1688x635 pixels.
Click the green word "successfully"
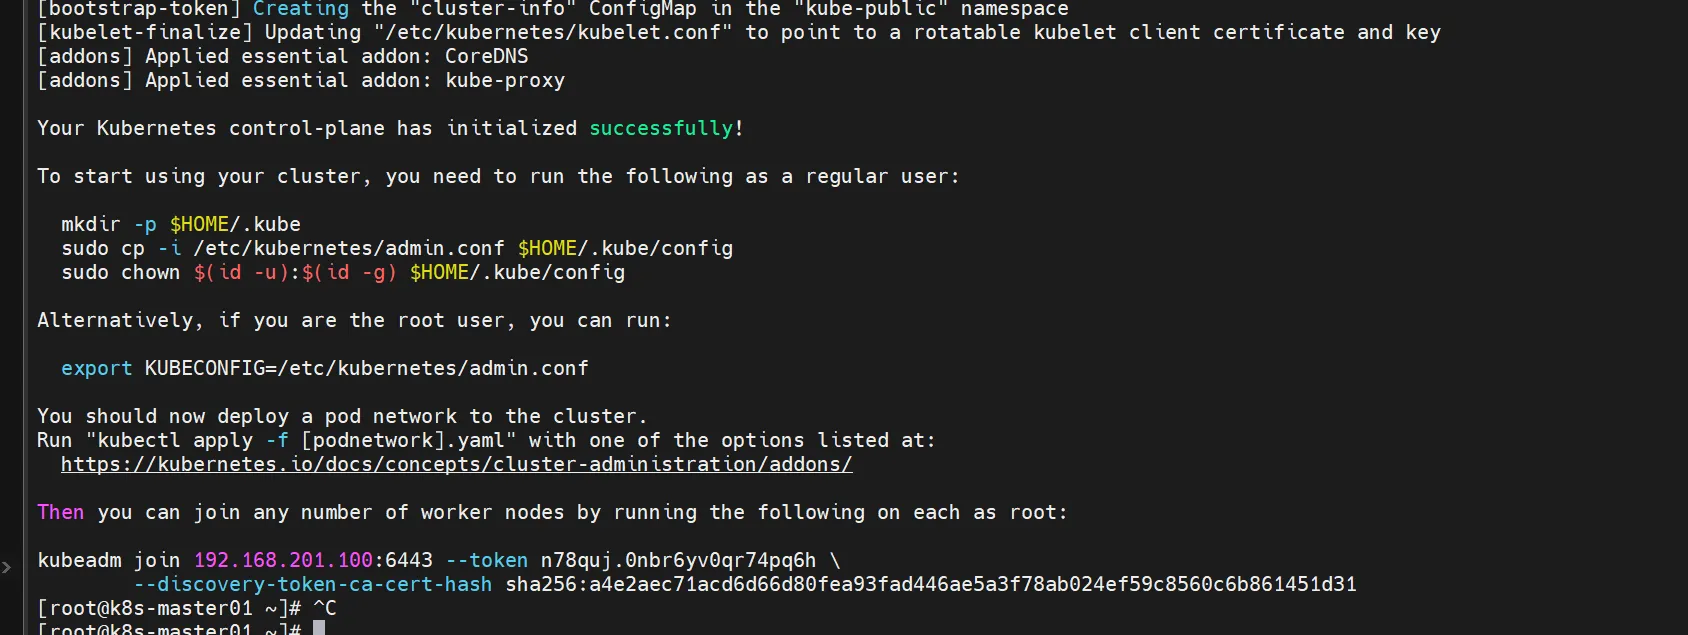pyautogui.click(x=662, y=128)
